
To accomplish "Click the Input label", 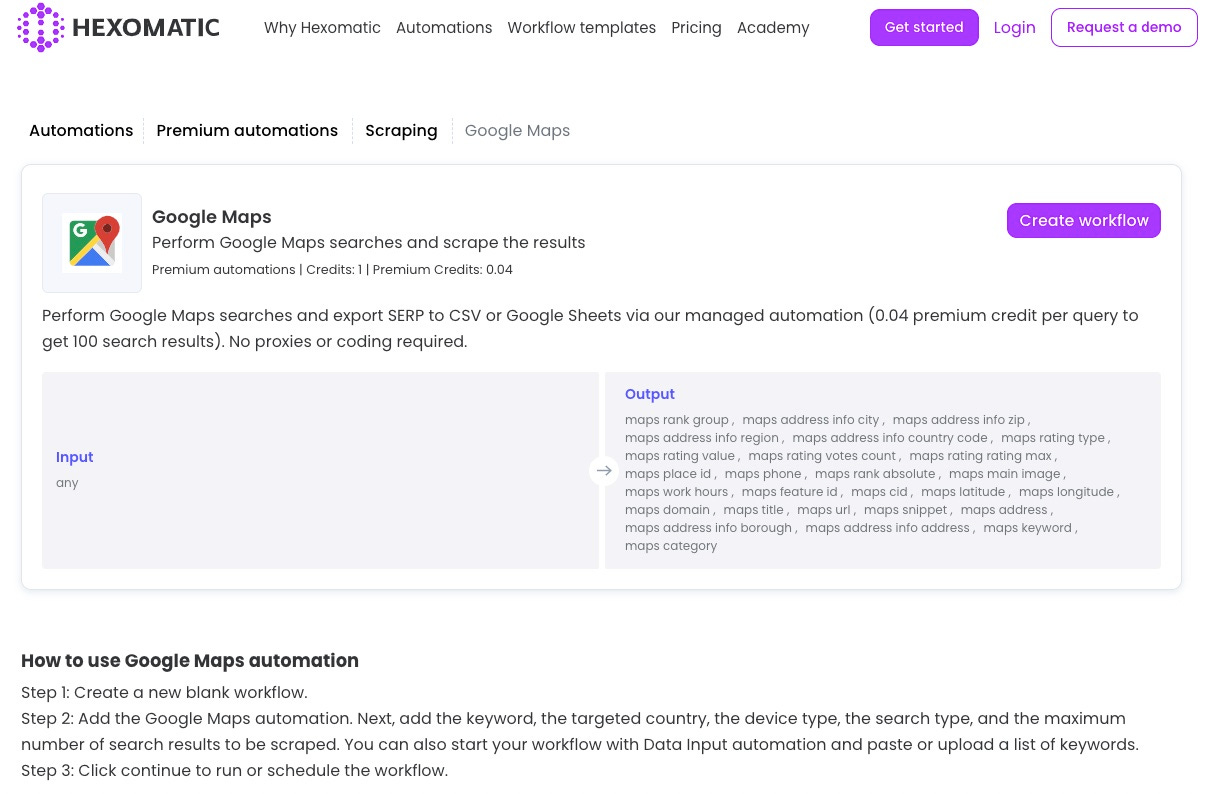I will click(75, 457).
